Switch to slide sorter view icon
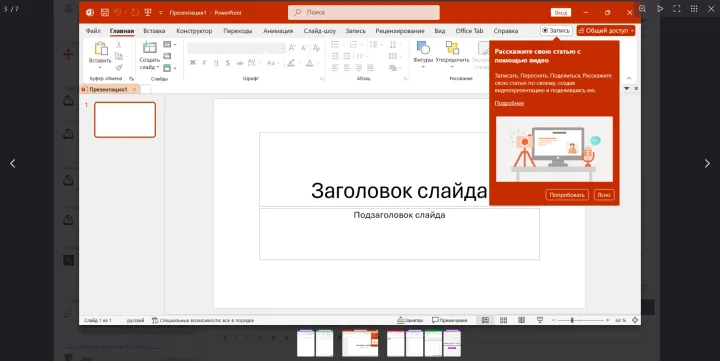The image size is (720, 361). (503, 320)
